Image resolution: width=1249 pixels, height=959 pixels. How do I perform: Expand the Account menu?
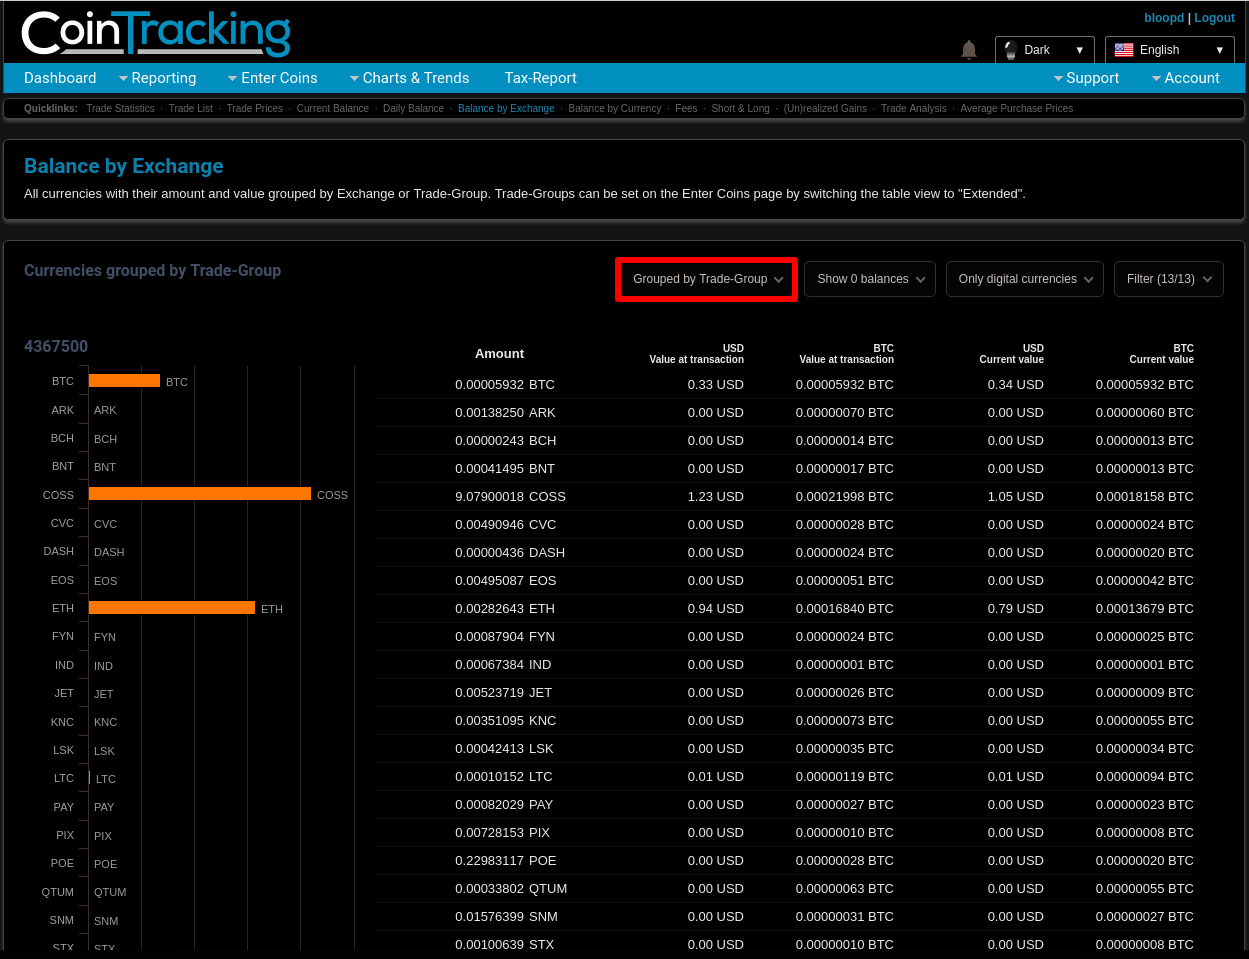point(1185,78)
